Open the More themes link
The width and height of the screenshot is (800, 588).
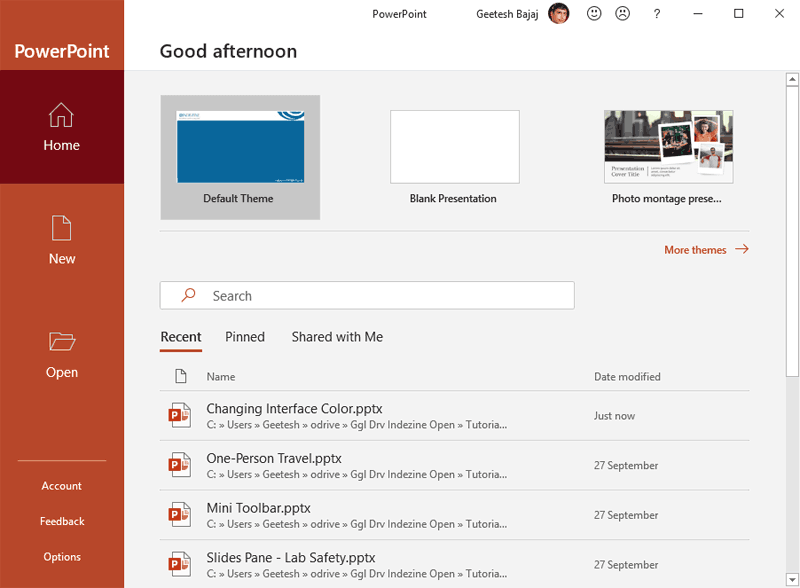(705, 250)
